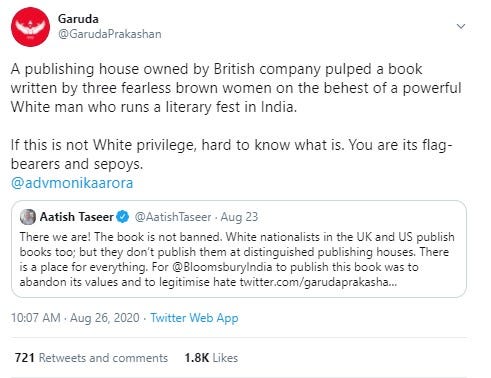Follow the twitter.com/garudaprakasha link
This screenshot has width=491, height=378.
[x=318, y=282]
